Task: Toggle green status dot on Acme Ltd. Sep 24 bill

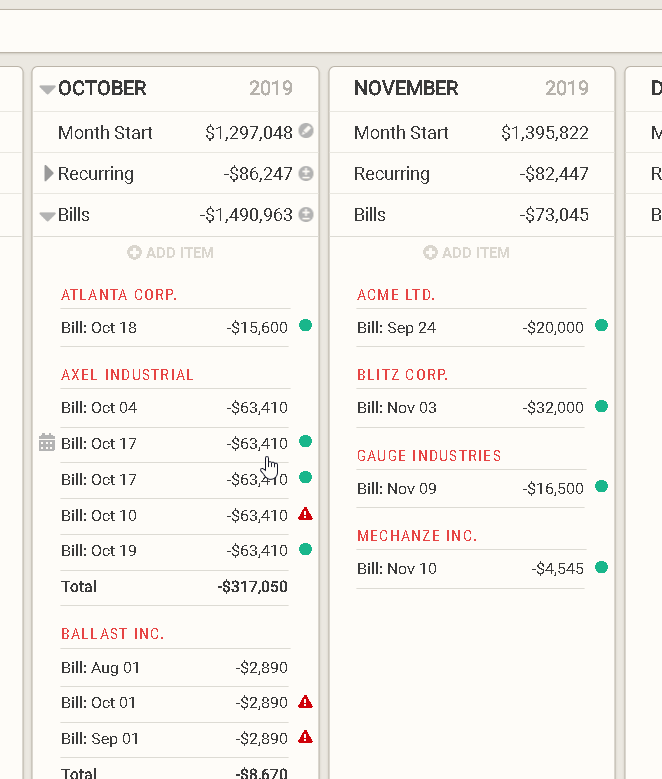Action: 601,326
